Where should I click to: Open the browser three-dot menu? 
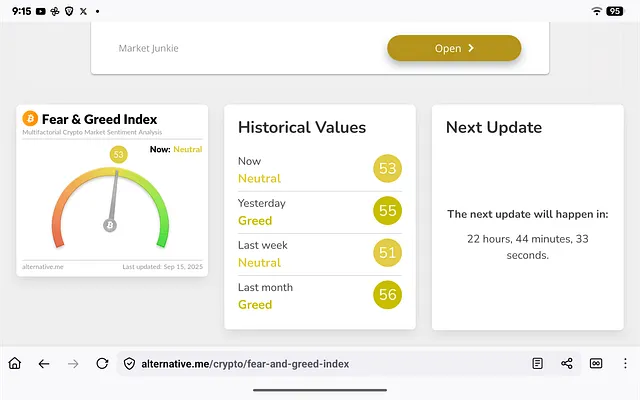click(x=625, y=363)
